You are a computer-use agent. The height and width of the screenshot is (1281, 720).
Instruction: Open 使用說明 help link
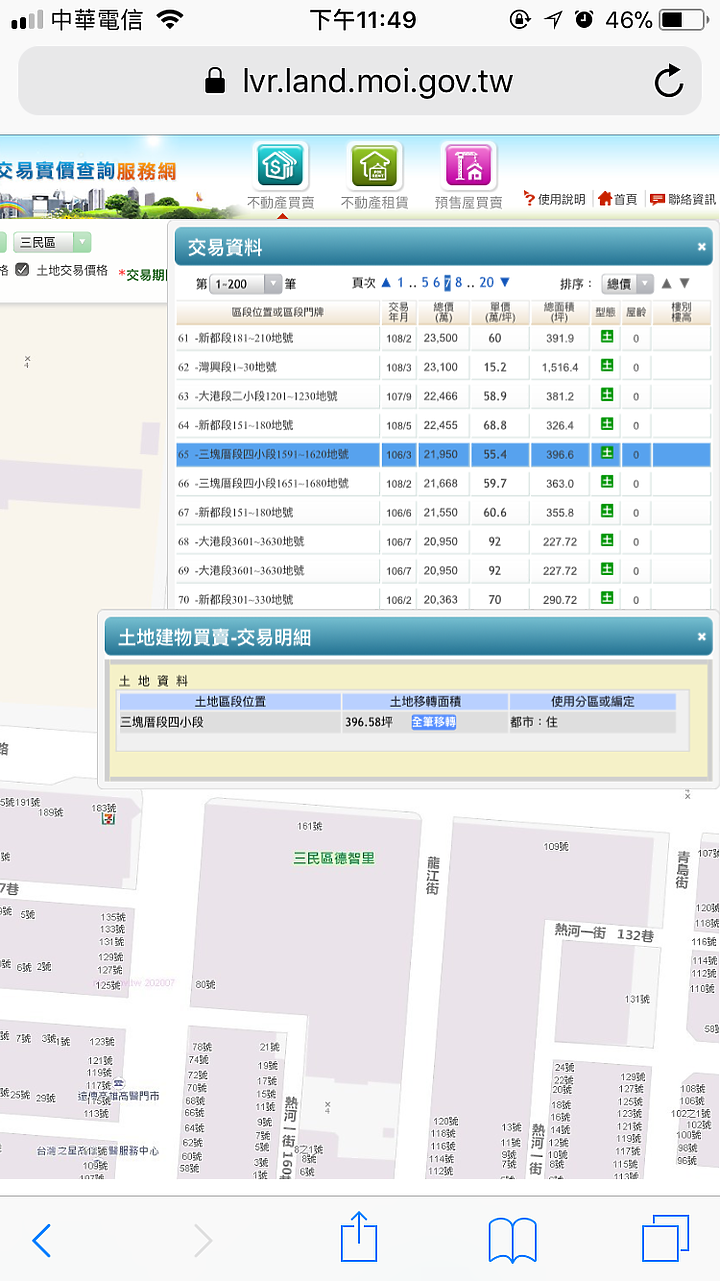click(555, 200)
